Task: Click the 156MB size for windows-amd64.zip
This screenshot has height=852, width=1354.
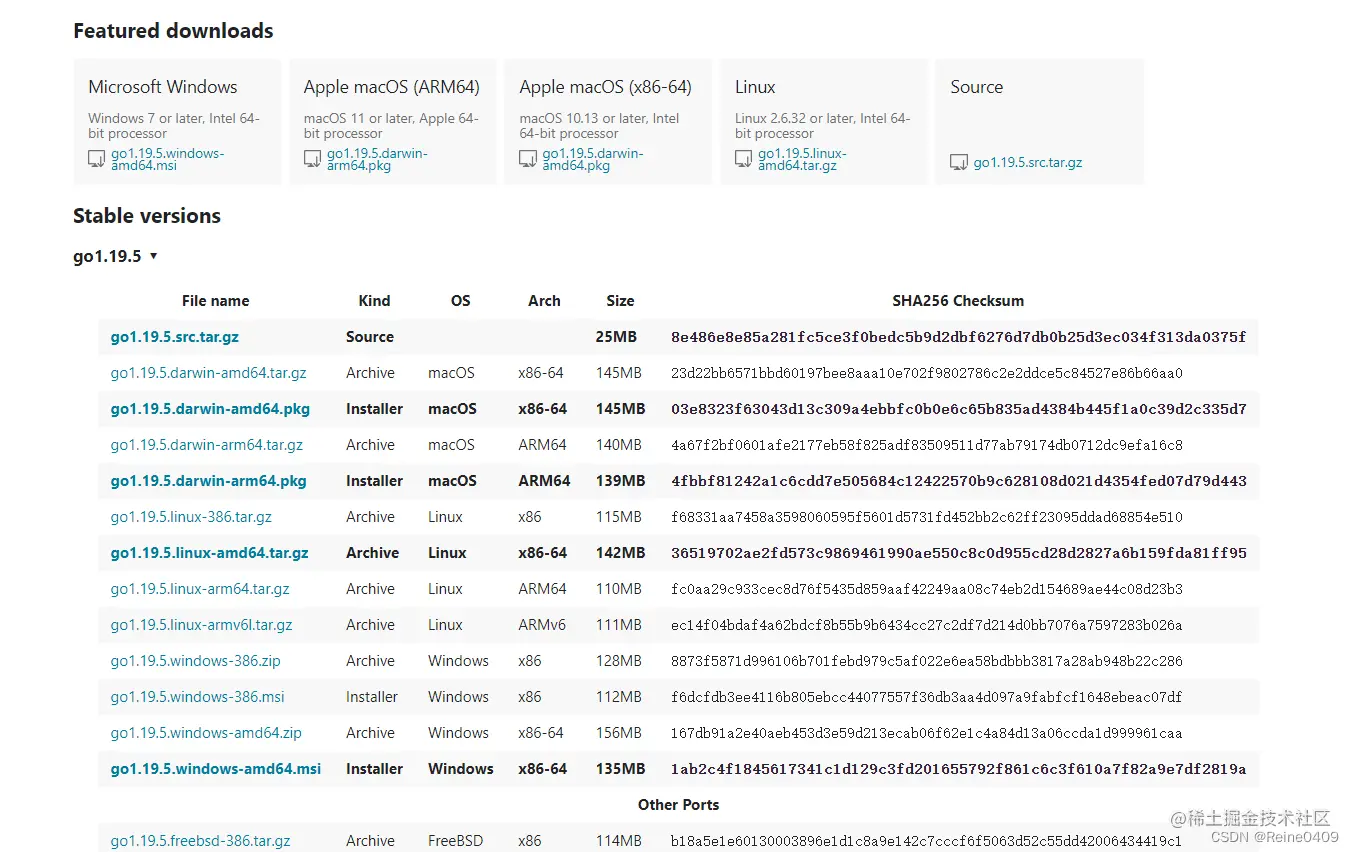Action: pos(619,733)
